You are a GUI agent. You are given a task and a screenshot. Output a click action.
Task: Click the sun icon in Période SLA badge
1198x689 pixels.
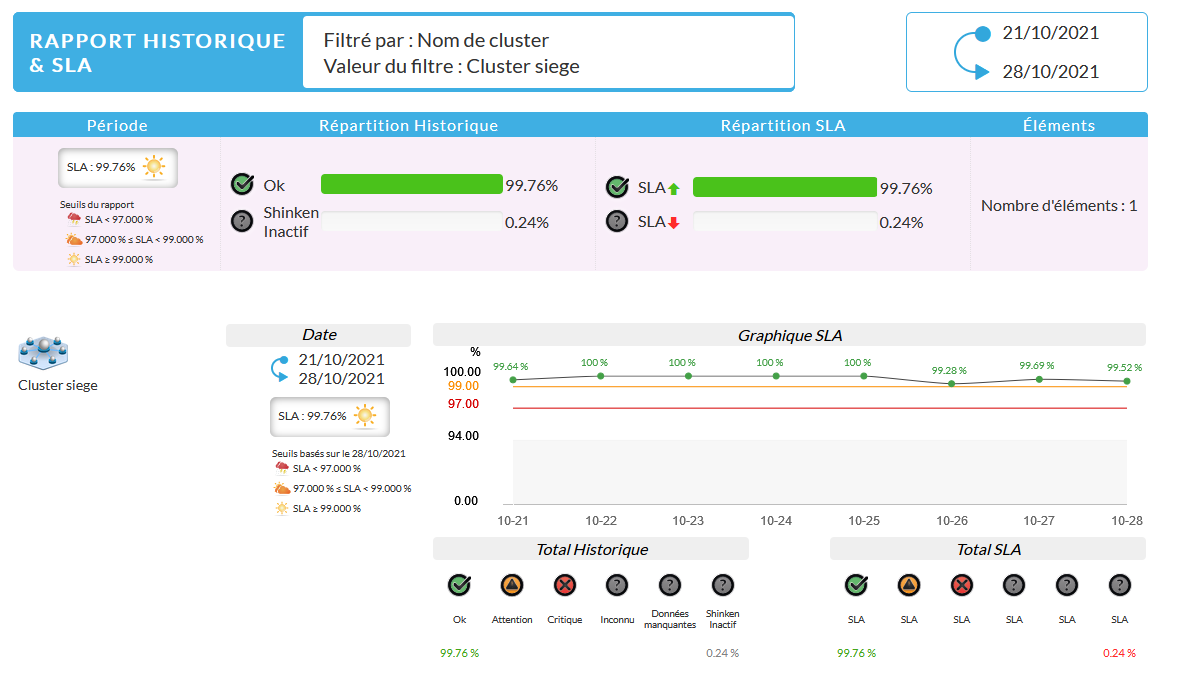coord(154,167)
